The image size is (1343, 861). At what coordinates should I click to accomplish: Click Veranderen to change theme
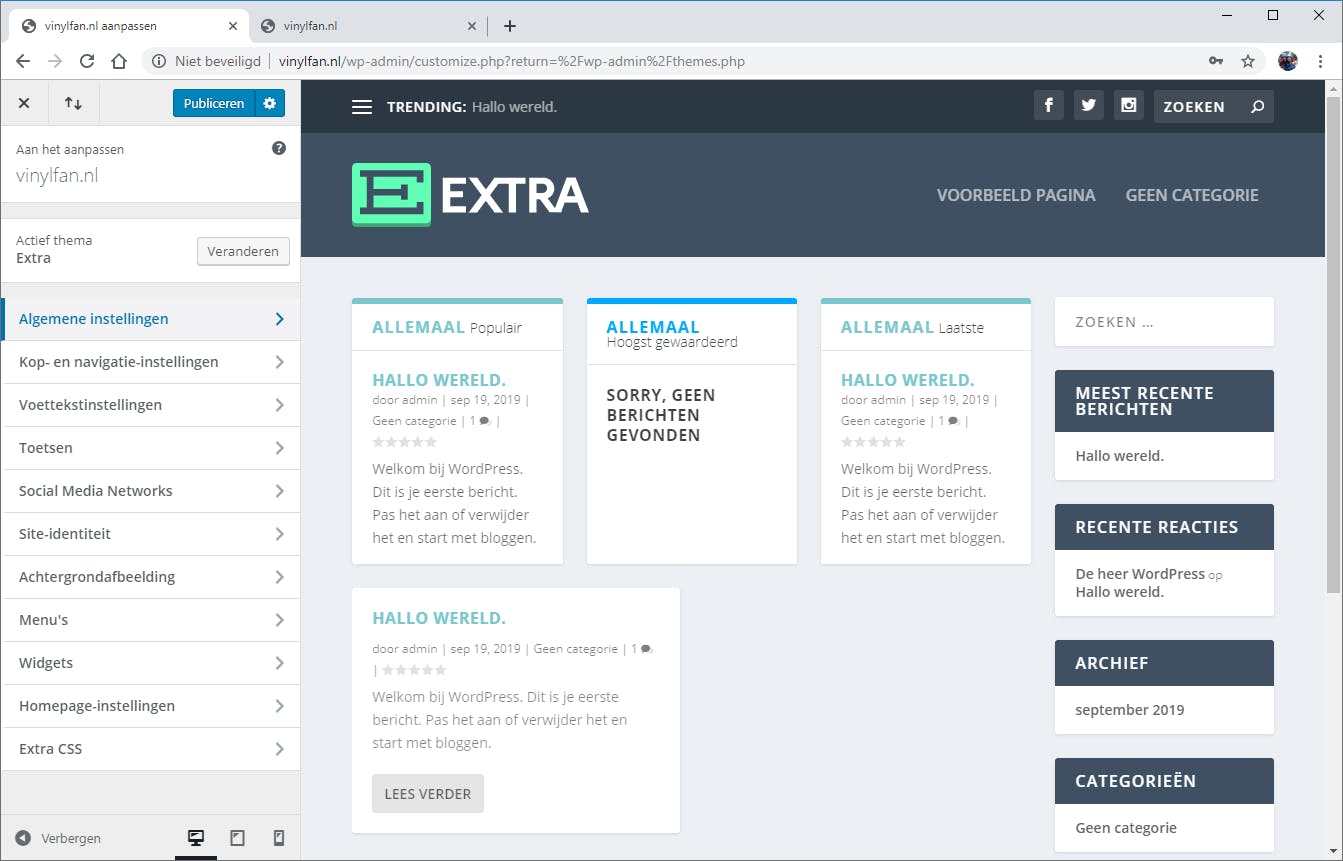coord(243,251)
